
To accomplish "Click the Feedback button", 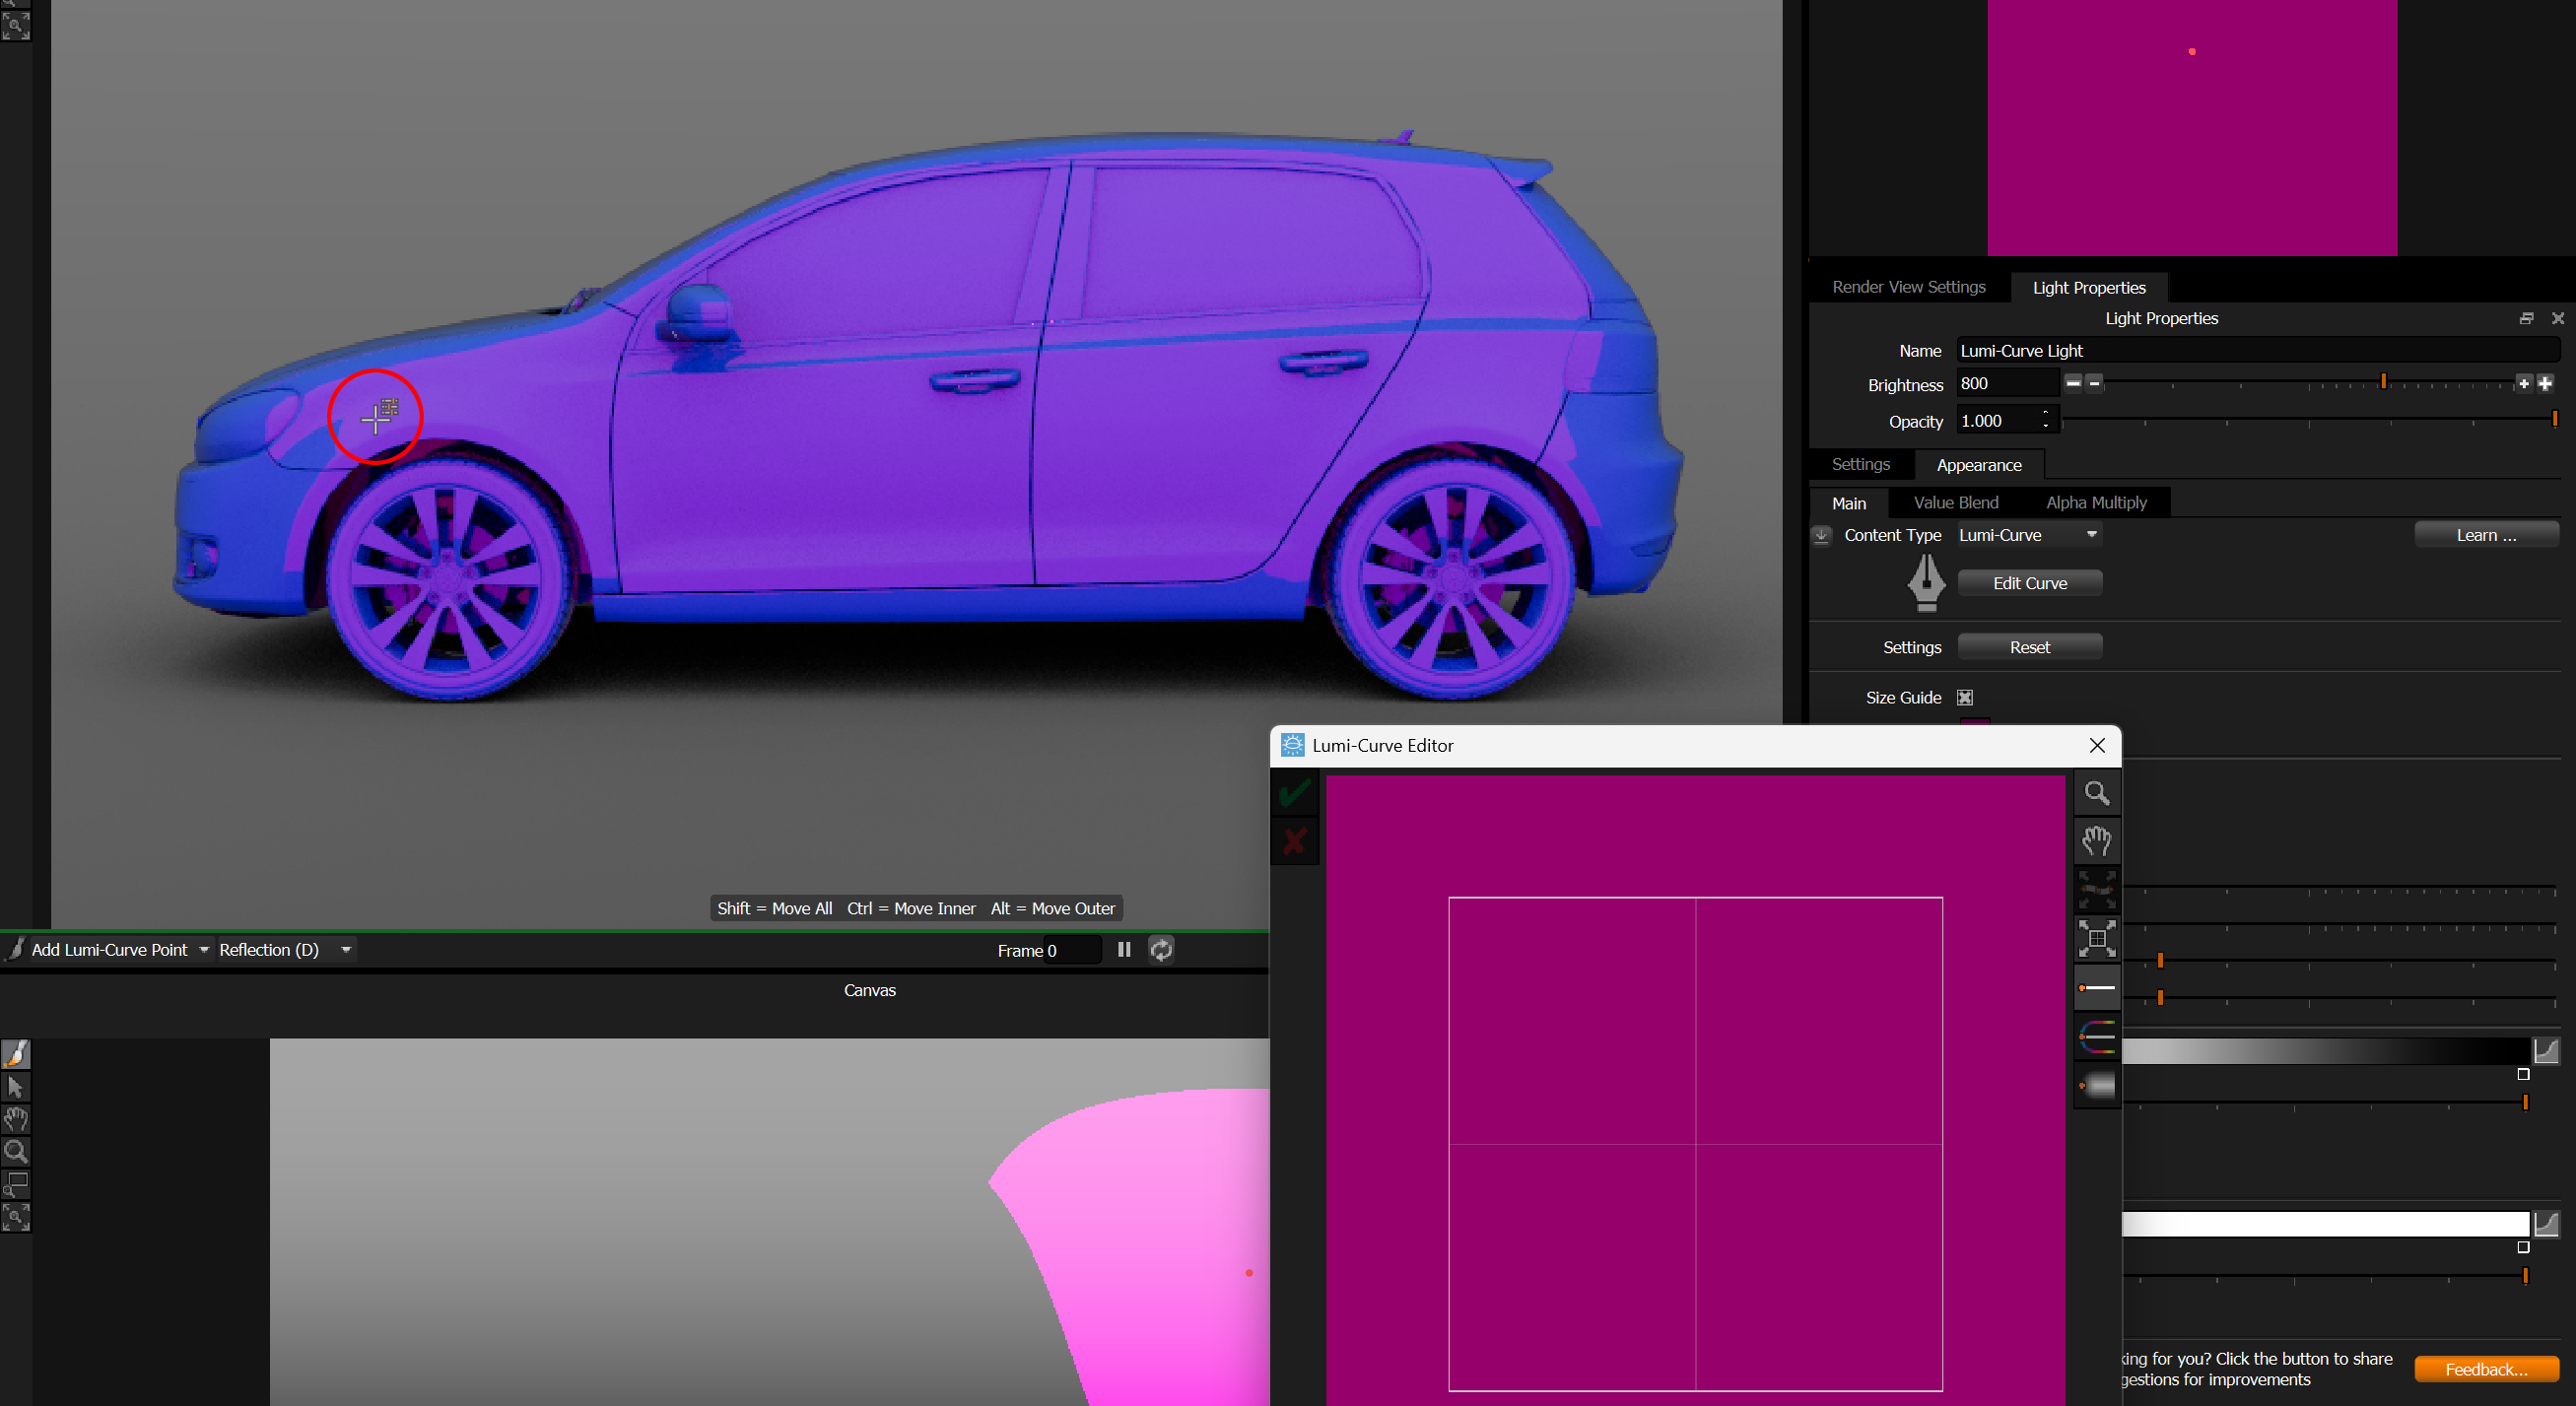I will coord(2486,1369).
